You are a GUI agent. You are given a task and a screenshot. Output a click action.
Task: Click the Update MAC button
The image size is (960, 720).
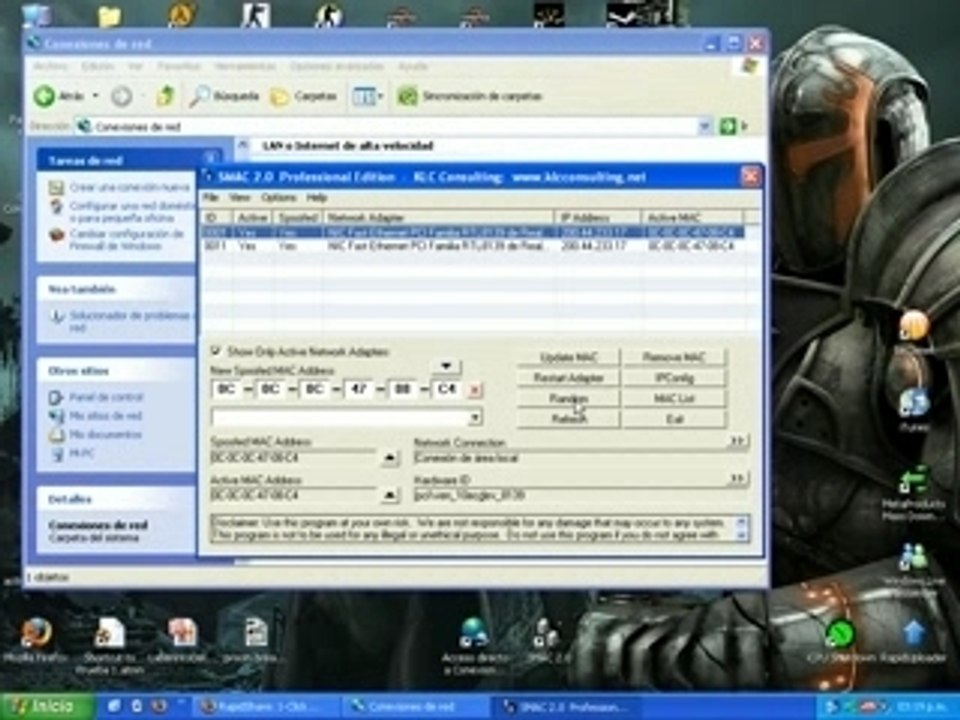pyautogui.click(x=569, y=357)
